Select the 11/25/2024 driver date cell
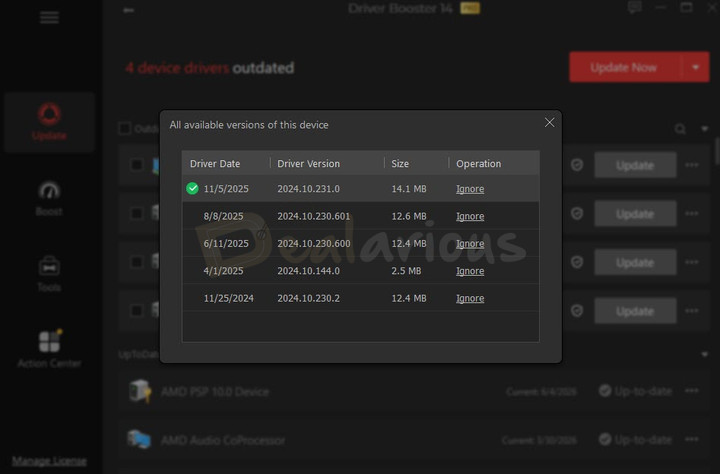This screenshot has width=720, height=474. (228, 299)
